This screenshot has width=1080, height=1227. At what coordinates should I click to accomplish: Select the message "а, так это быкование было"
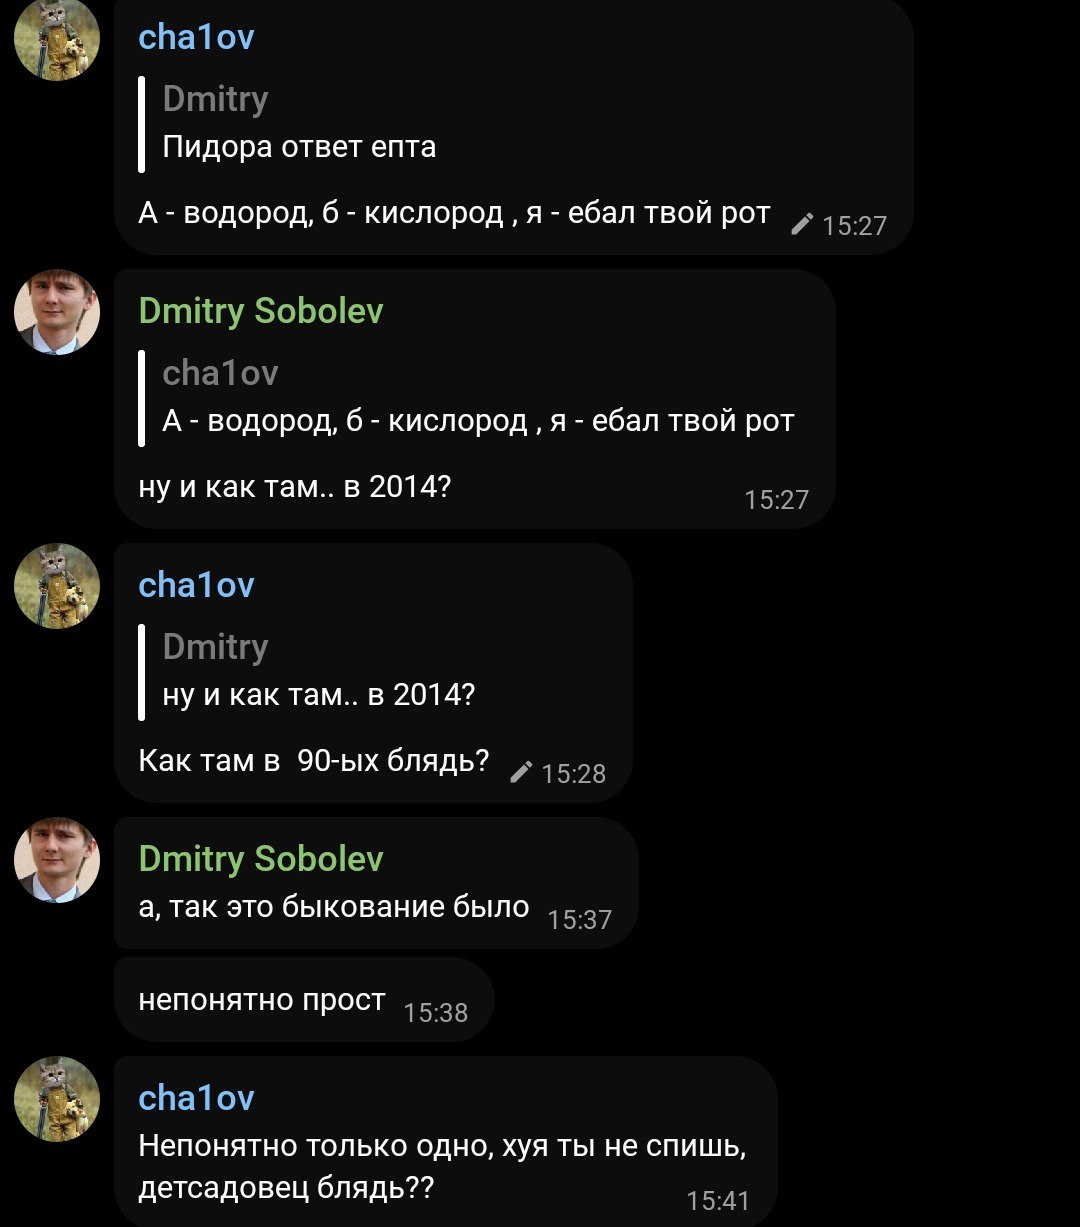[334, 907]
